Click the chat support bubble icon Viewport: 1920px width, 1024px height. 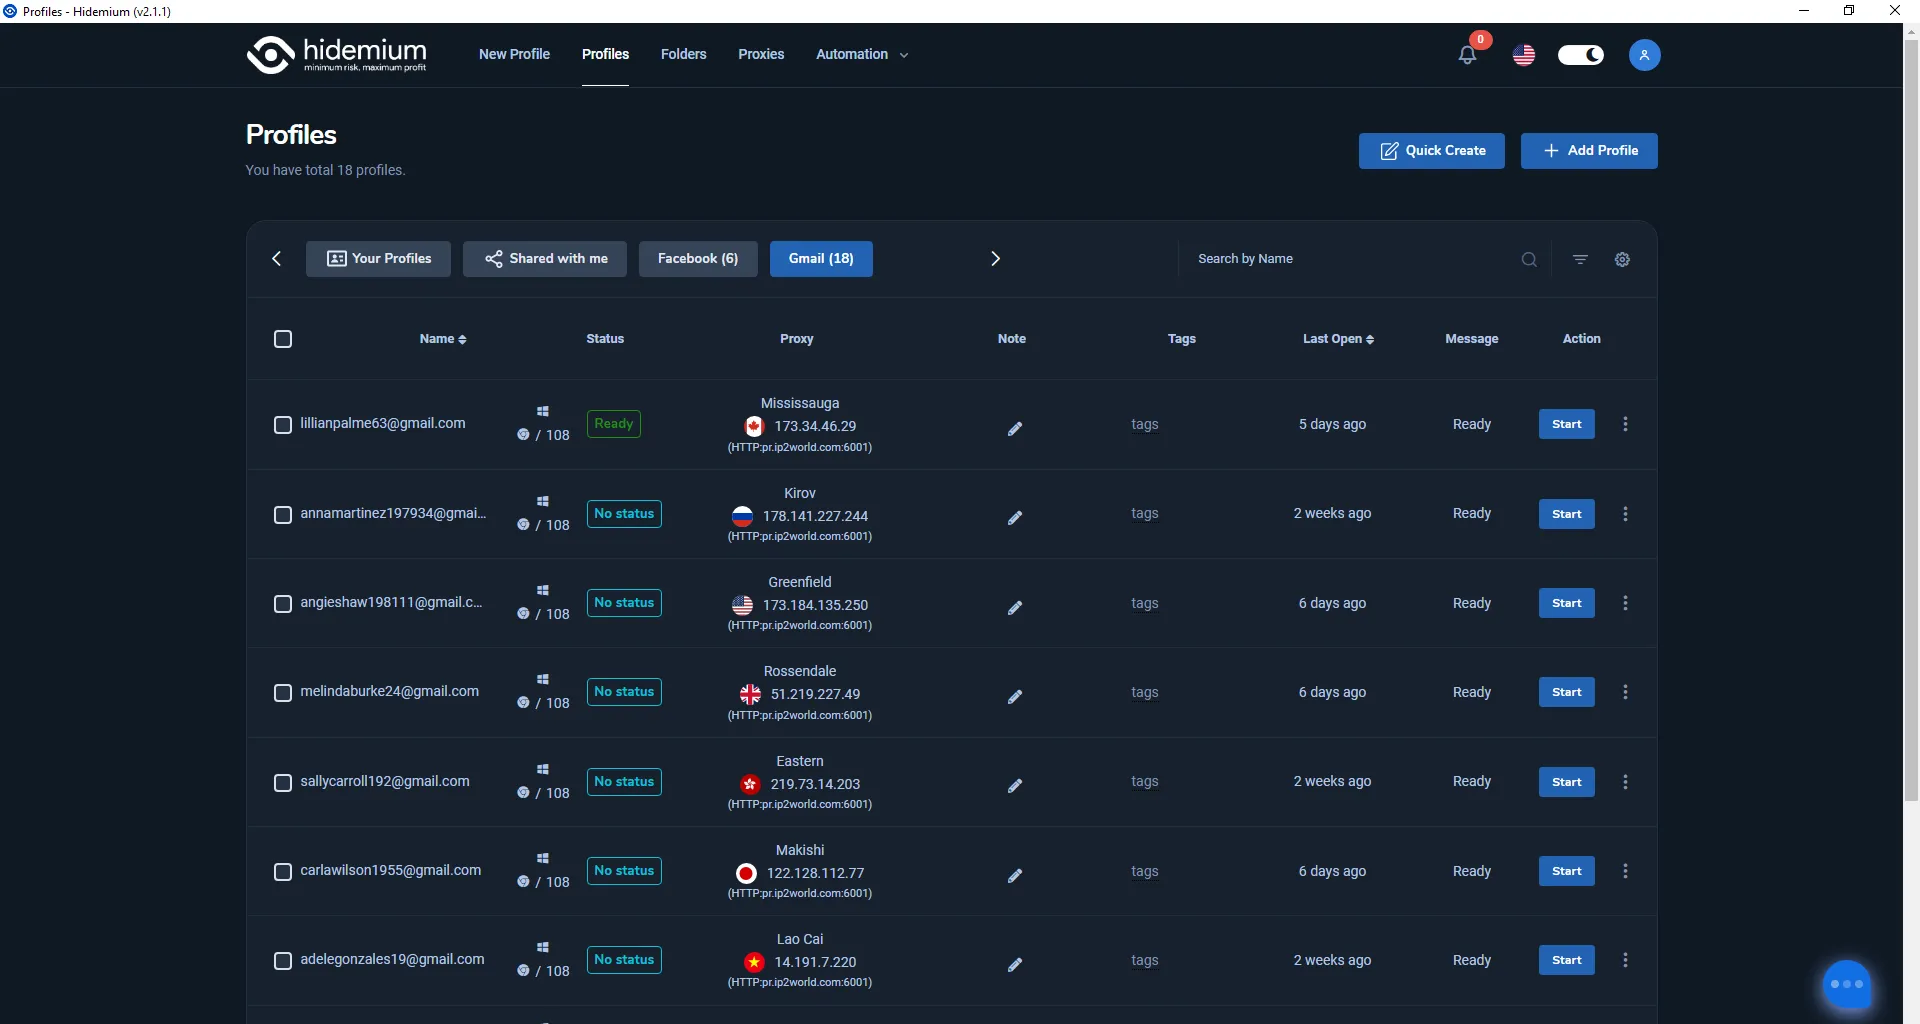tap(1846, 985)
